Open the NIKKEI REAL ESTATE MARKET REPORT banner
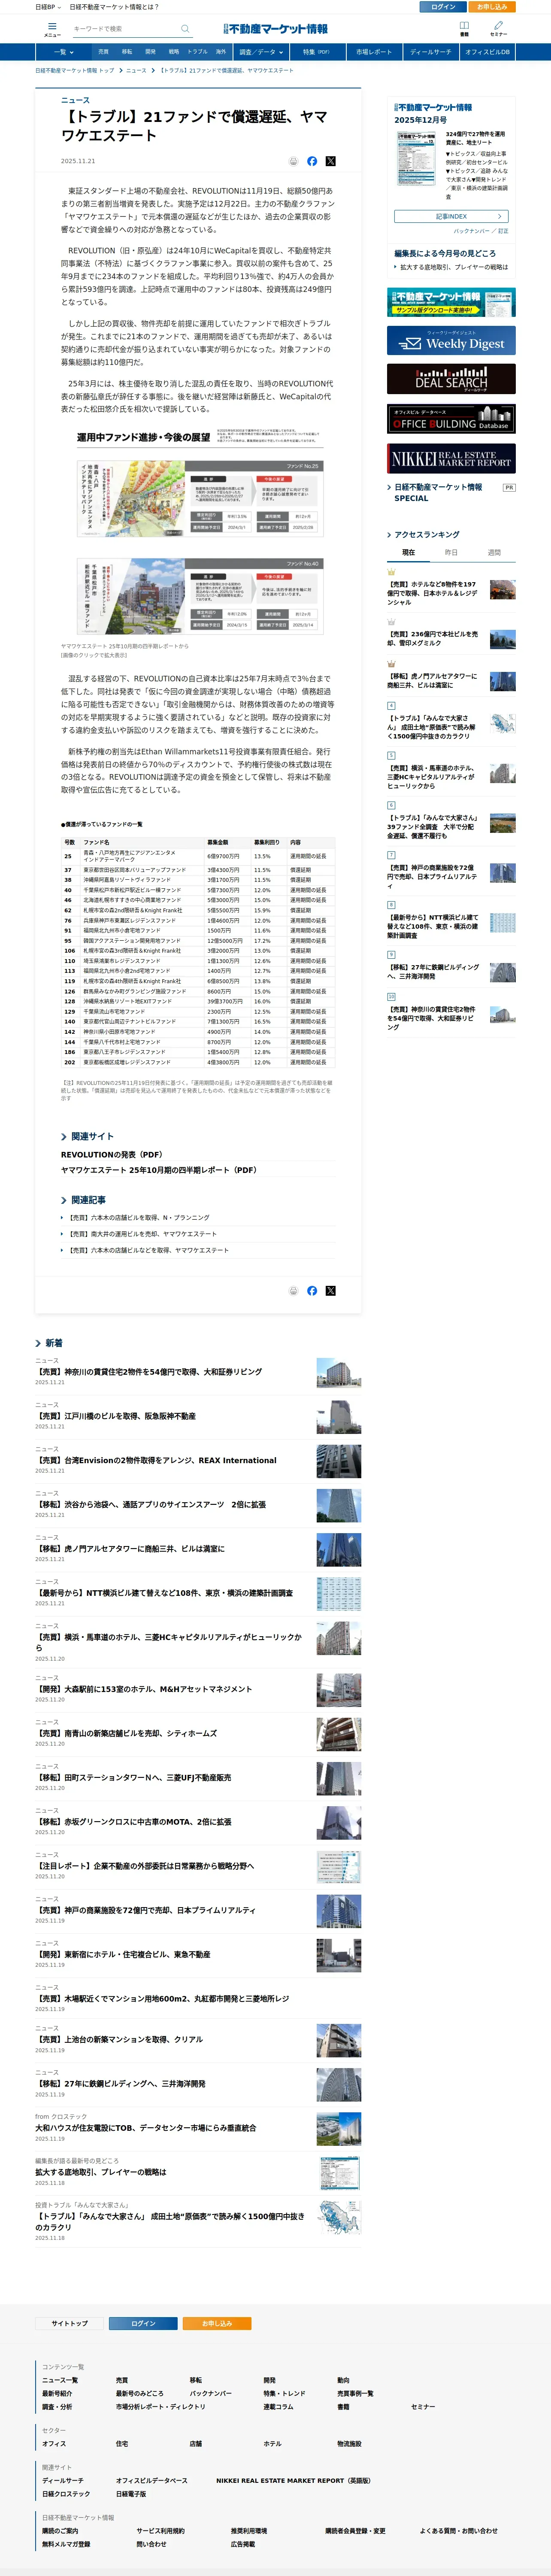Image resolution: width=551 pixels, height=2576 pixels. click(x=452, y=458)
